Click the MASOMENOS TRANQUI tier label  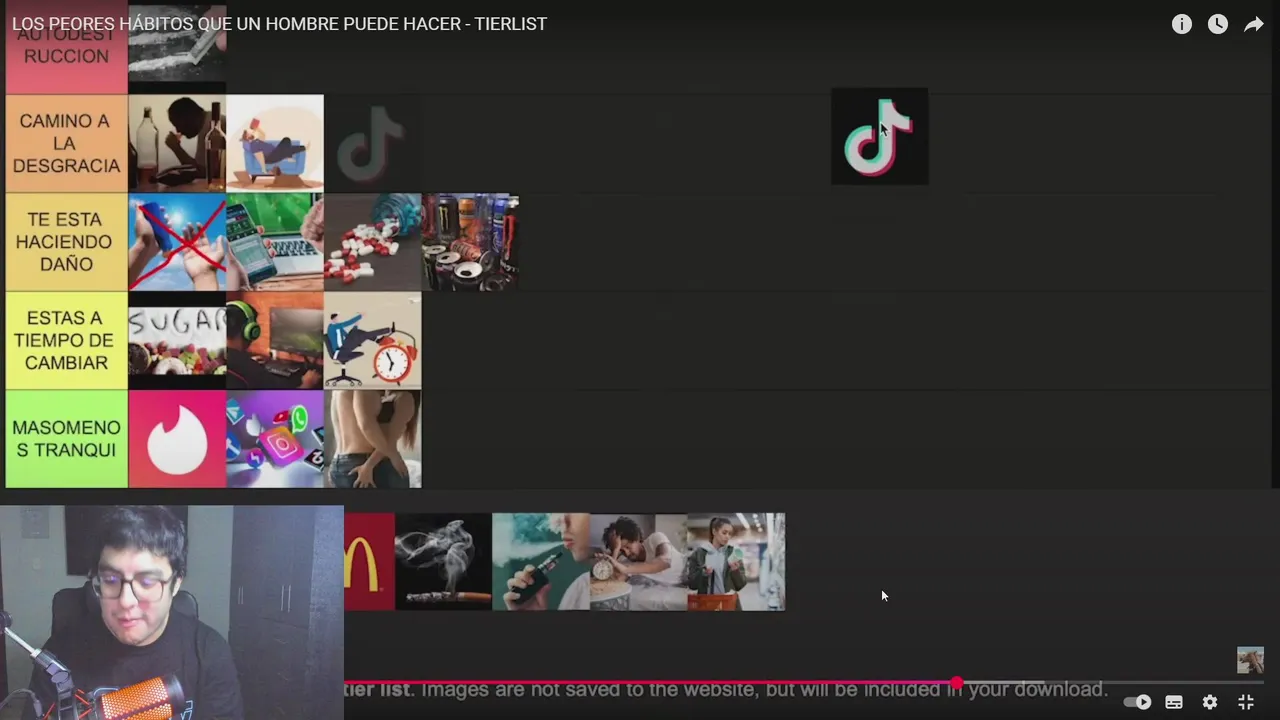click(x=66, y=439)
